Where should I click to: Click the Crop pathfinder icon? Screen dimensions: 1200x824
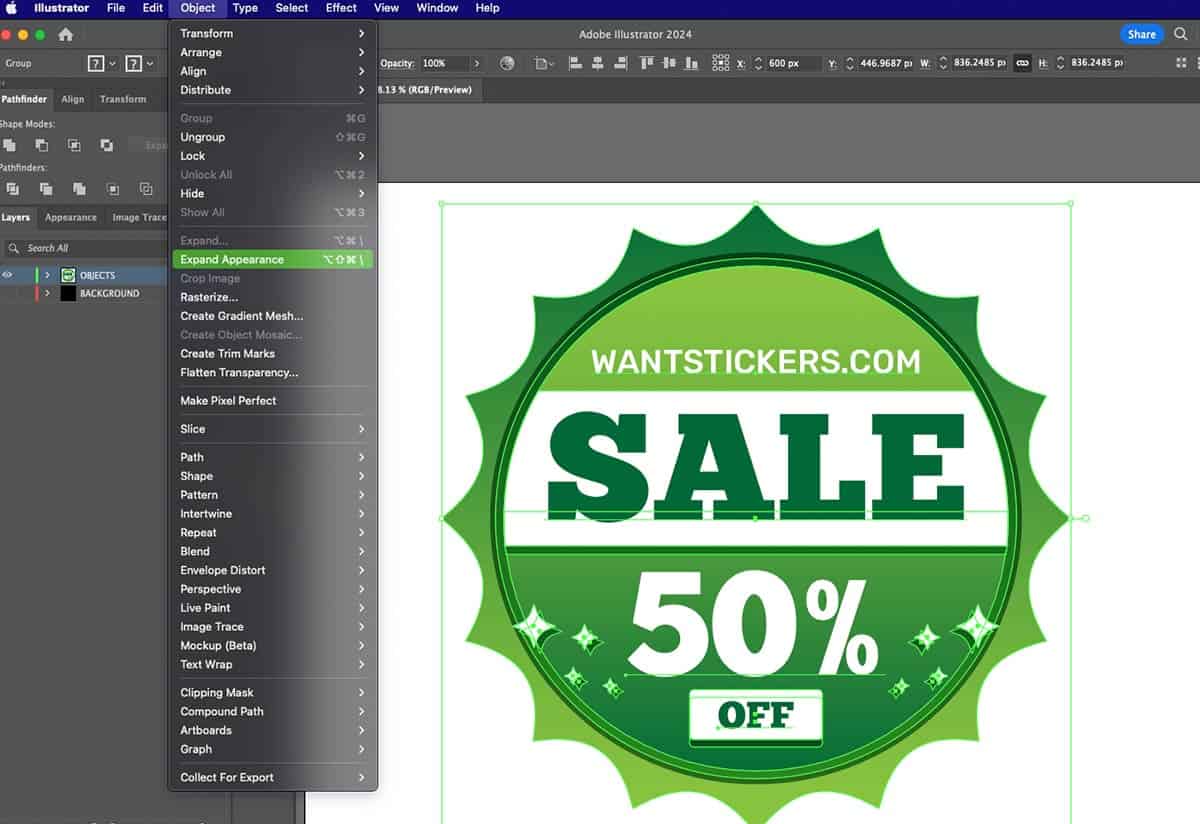click(113, 189)
